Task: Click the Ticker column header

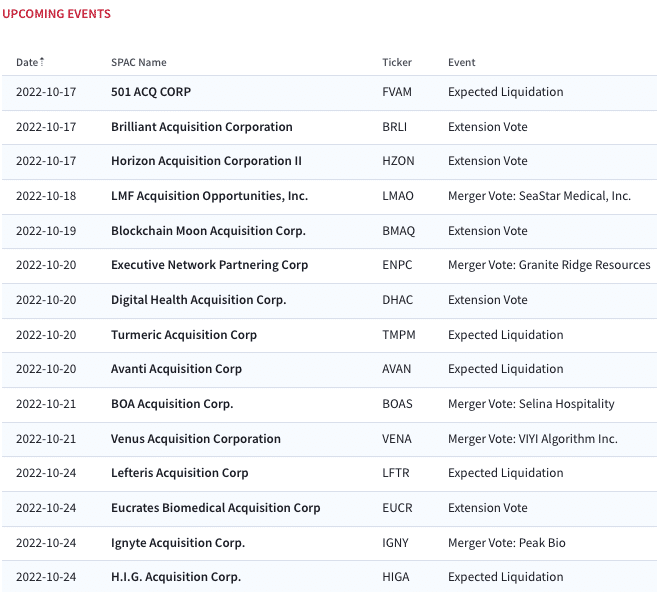Action: [397, 62]
